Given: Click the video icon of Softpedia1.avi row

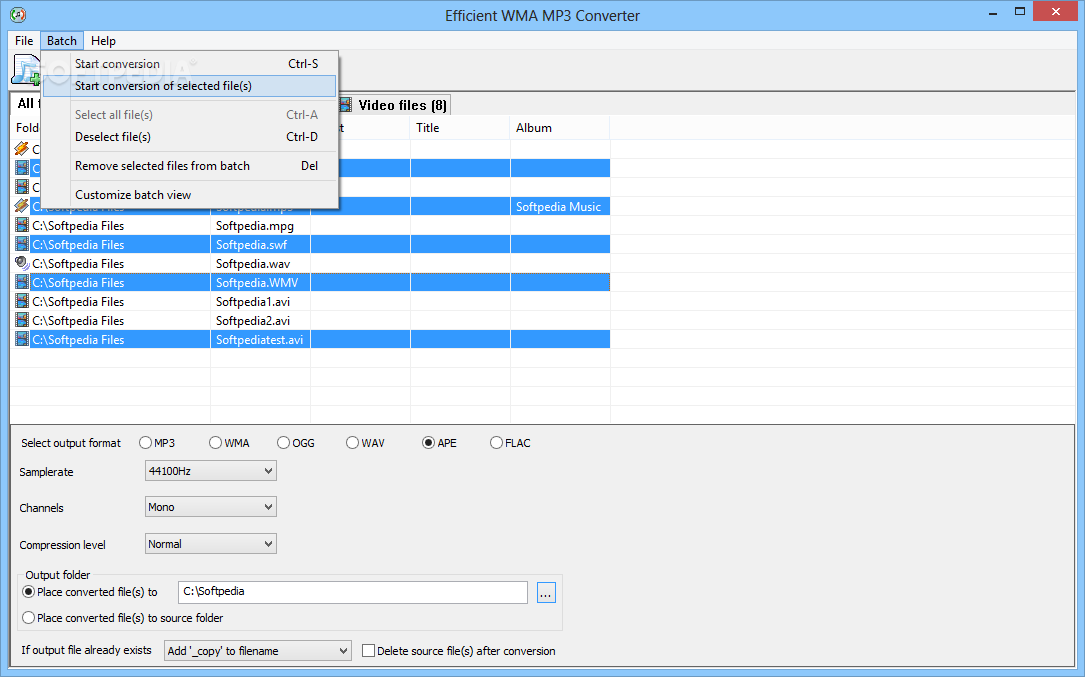Looking at the screenshot, I should (x=21, y=301).
